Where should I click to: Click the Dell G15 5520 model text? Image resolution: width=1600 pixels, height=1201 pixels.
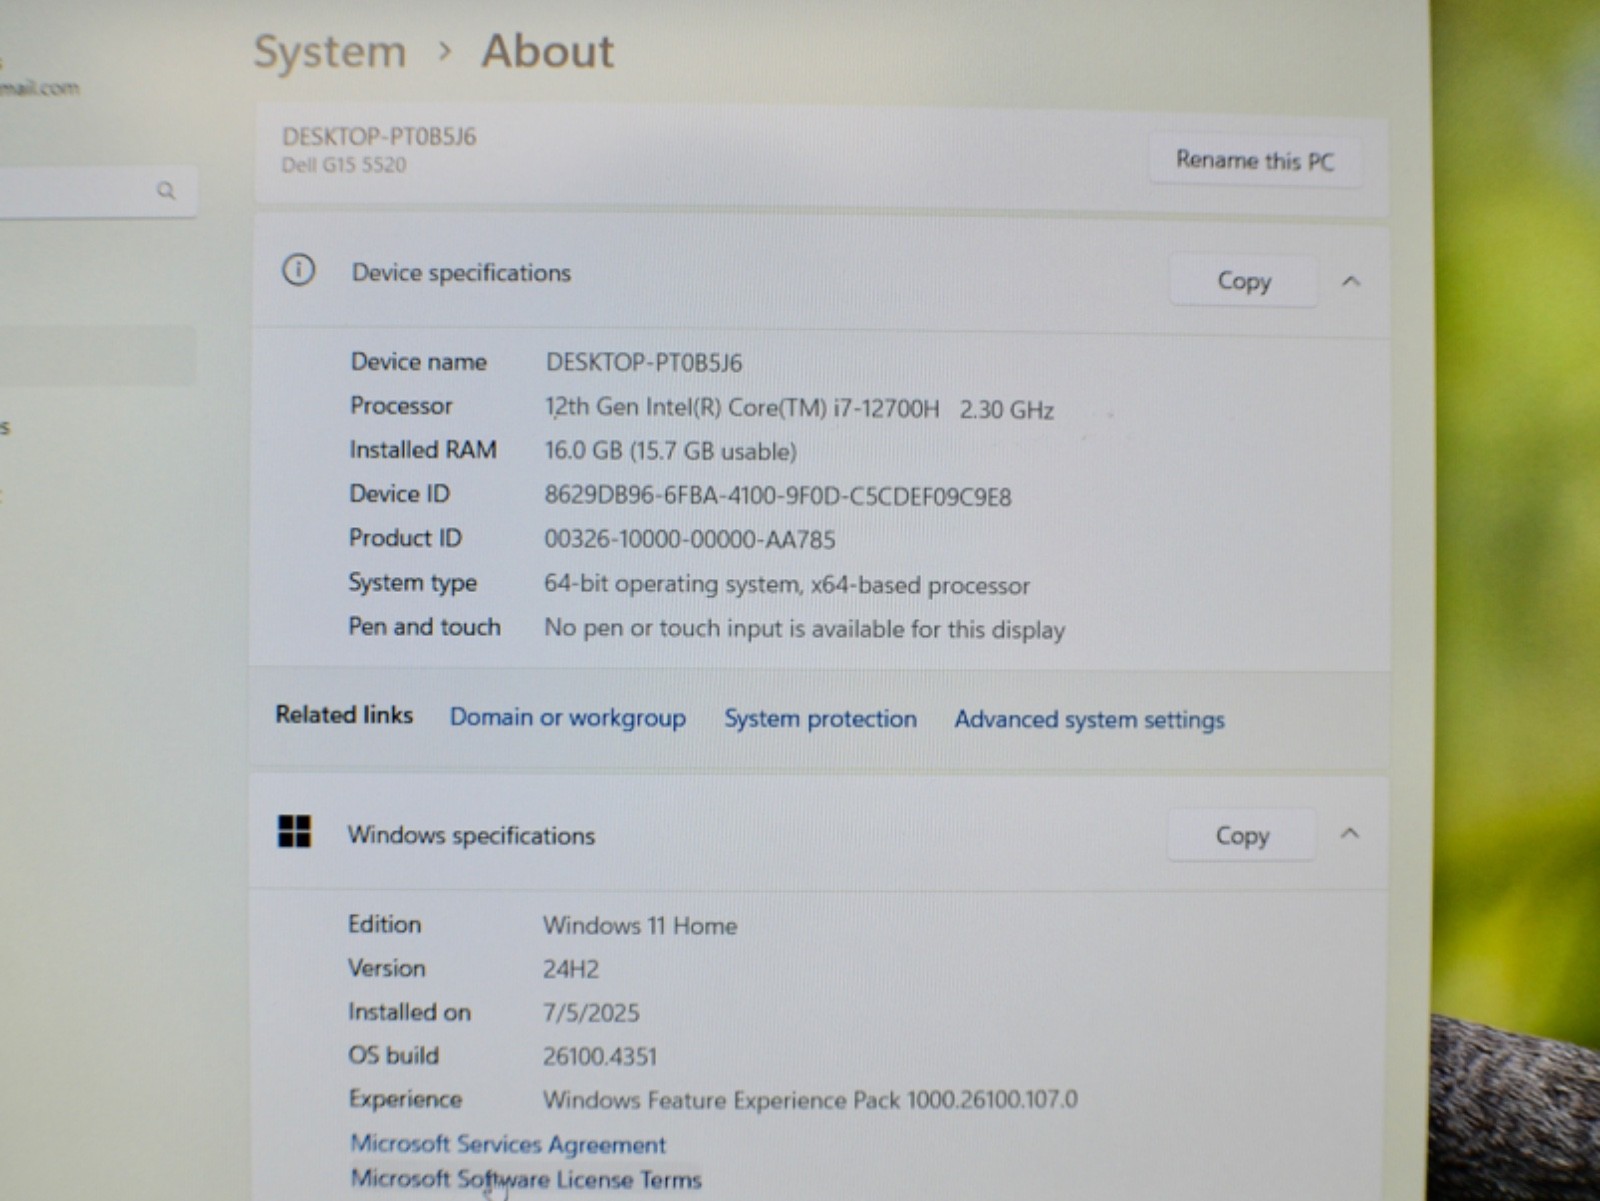point(344,165)
